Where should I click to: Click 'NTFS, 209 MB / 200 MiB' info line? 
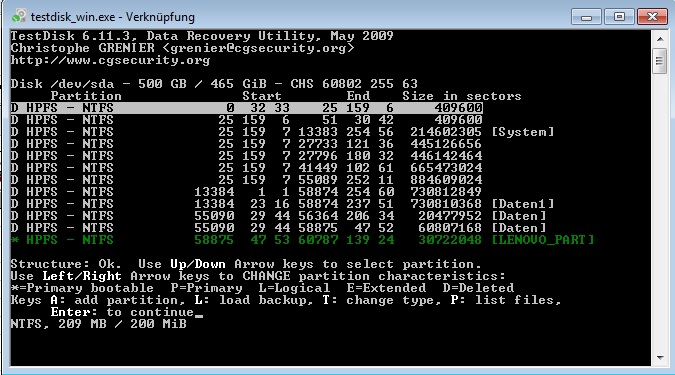point(99,324)
